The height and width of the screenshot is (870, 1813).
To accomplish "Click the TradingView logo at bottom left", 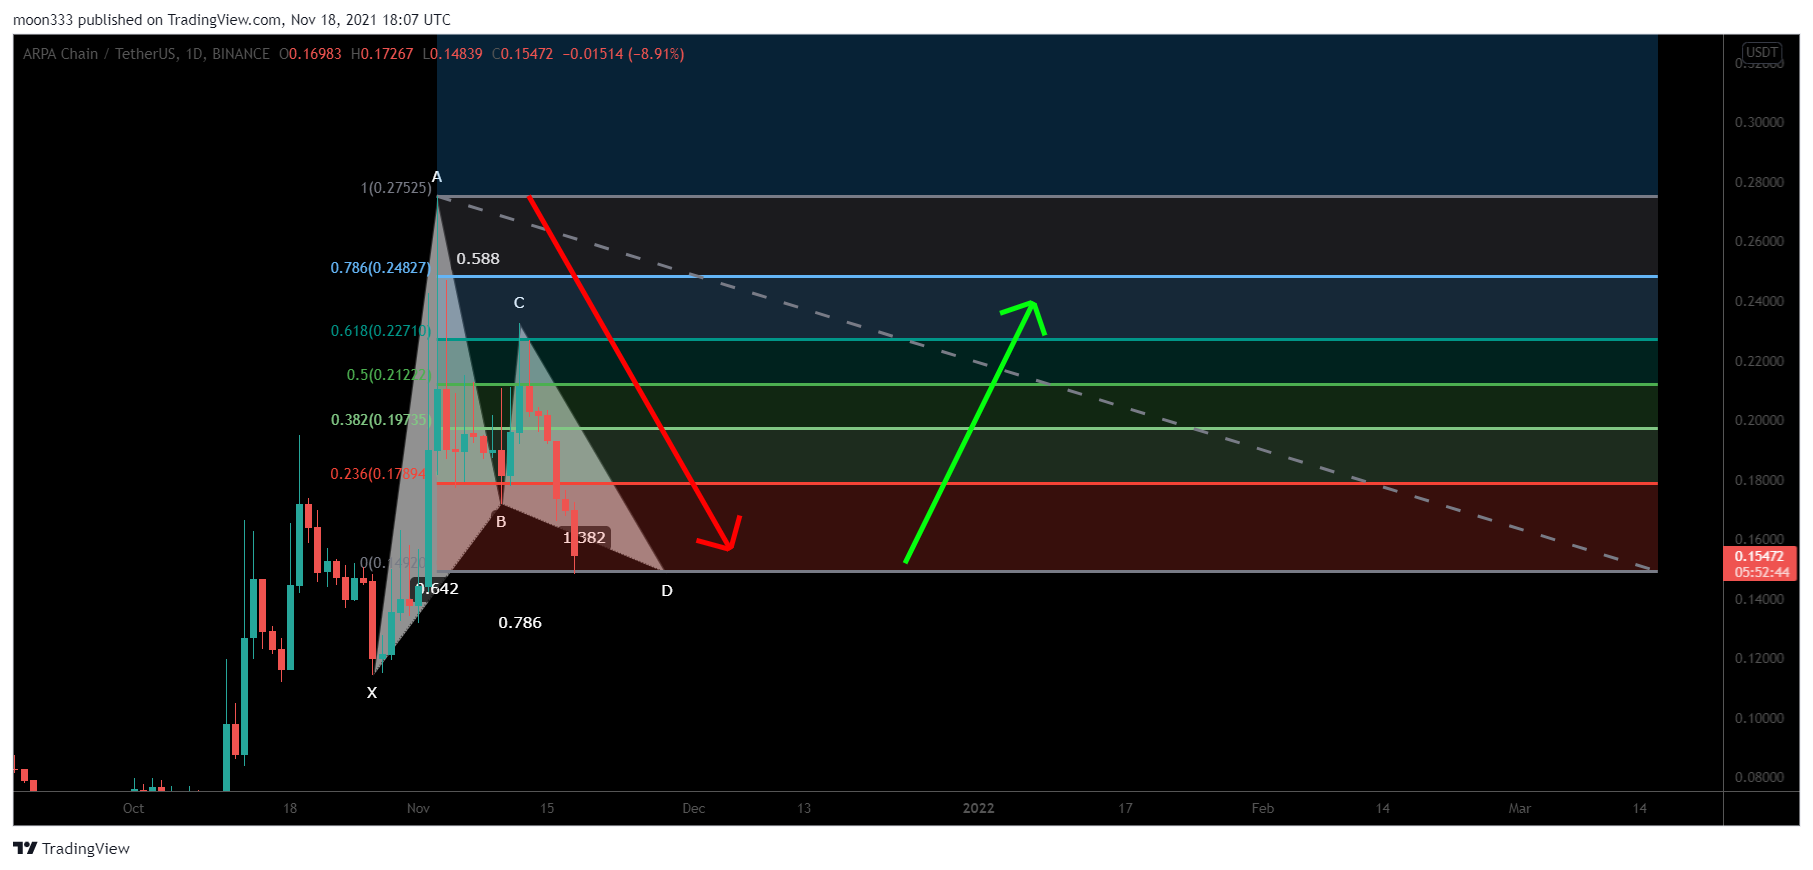I will (x=71, y=848).
